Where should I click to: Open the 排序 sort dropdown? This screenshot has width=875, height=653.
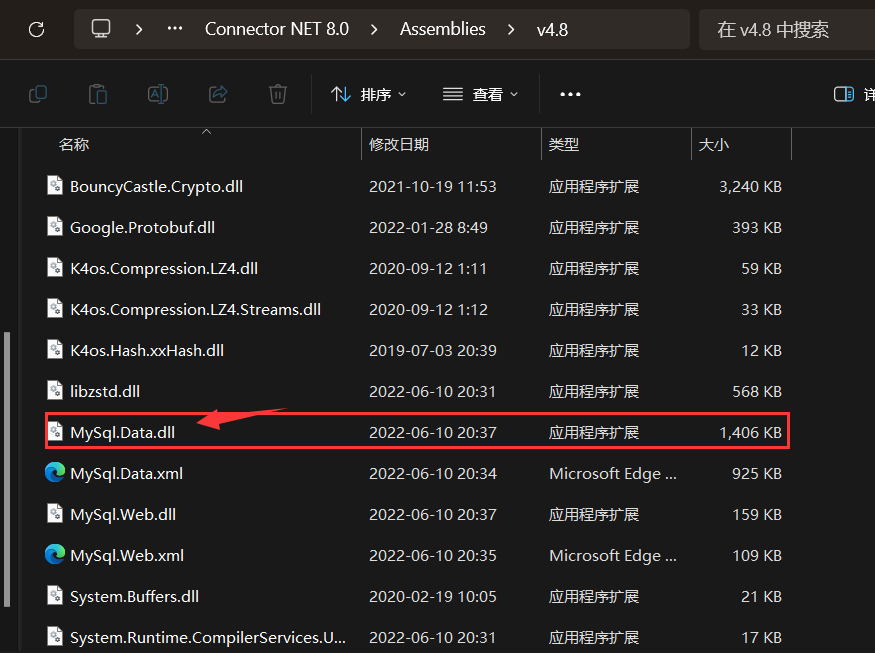[x=368, y=94]
